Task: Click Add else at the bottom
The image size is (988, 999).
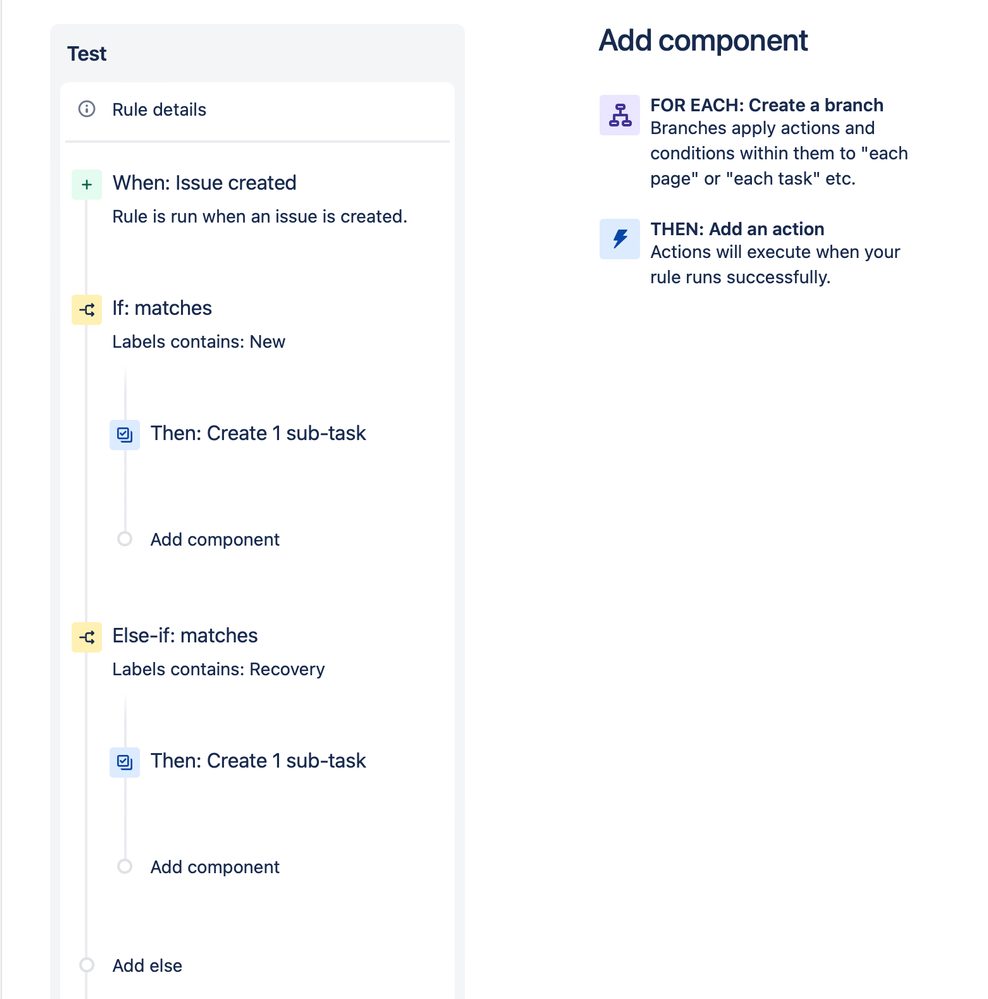Action: [147, 965]
